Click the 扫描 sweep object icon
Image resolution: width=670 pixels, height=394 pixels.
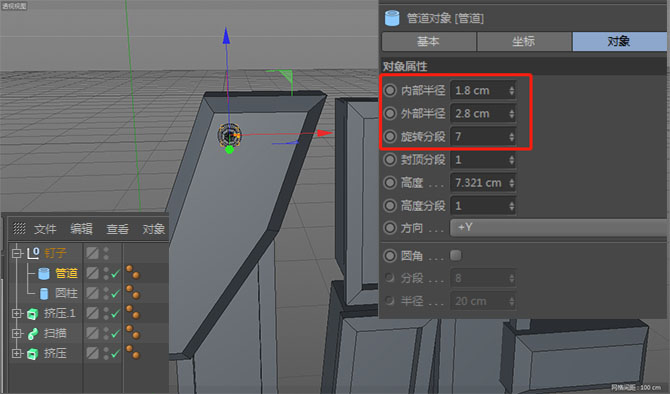pyautogui.click(x=32, y=334)
